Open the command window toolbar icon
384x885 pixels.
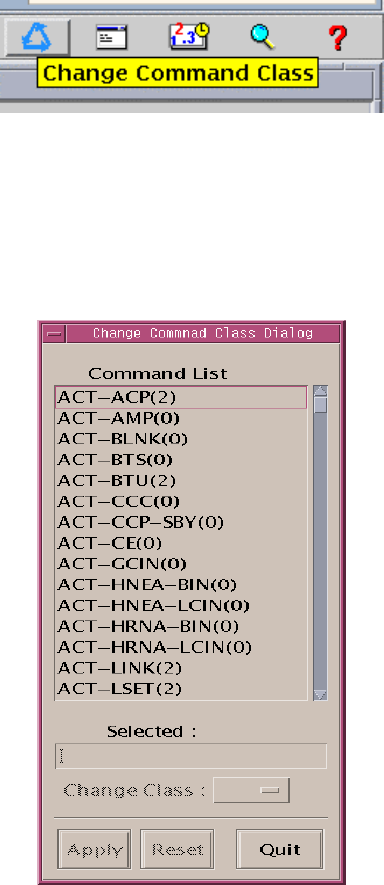tap(111, 38)
